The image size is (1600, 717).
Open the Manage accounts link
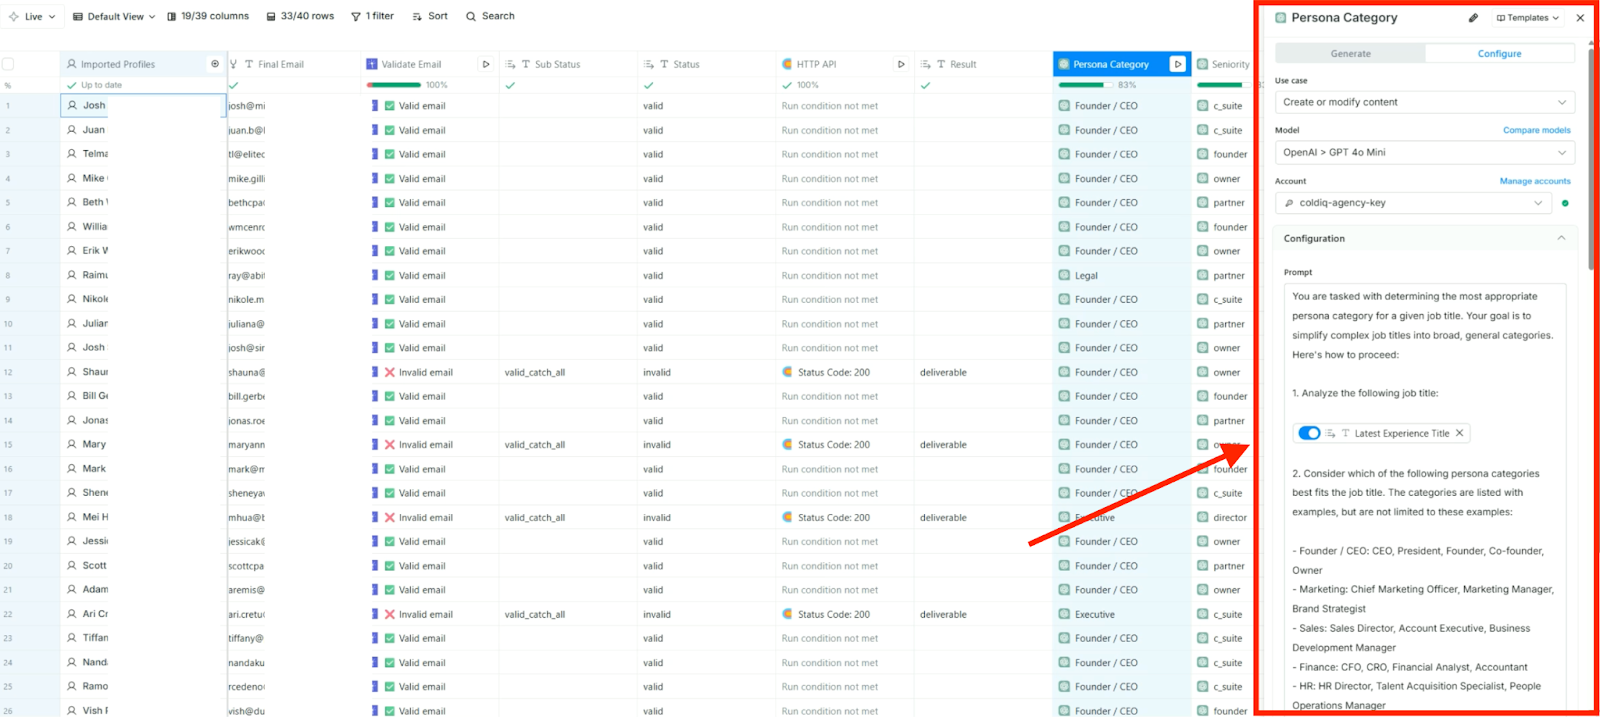[1534, 181]
